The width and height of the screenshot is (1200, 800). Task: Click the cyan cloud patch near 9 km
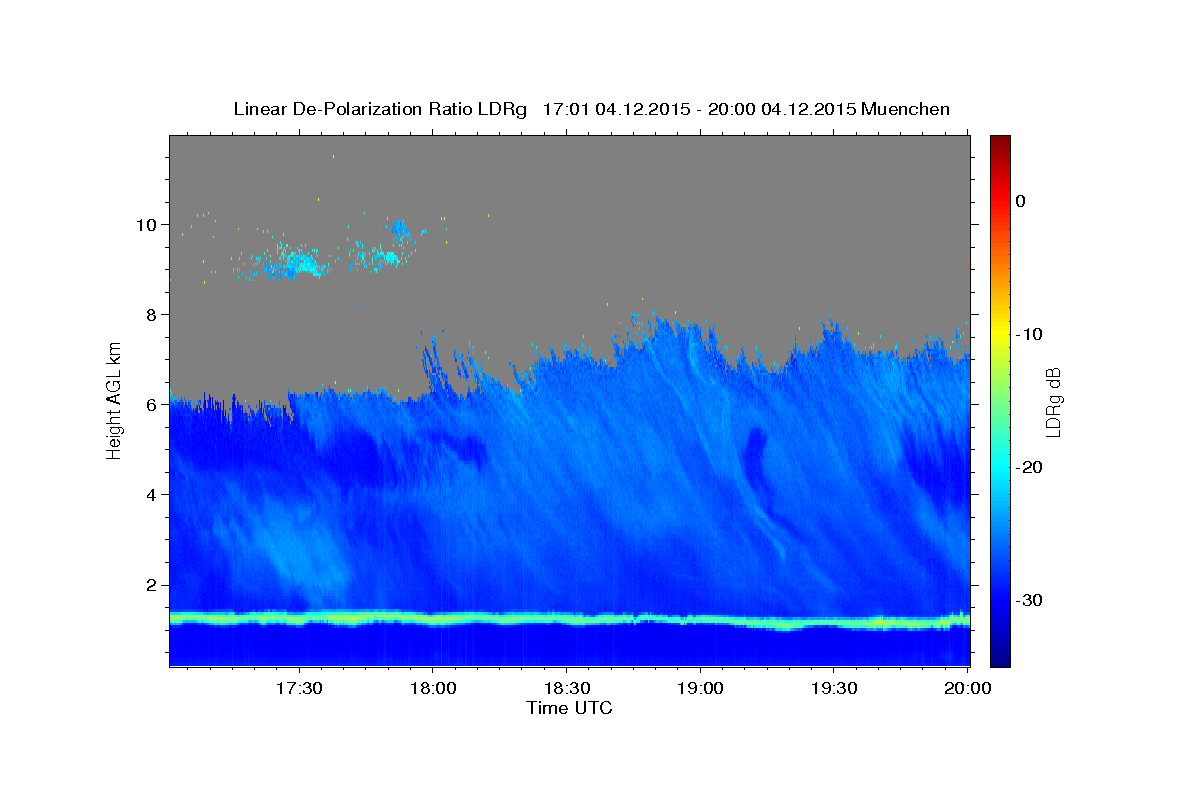pos(300,264)
